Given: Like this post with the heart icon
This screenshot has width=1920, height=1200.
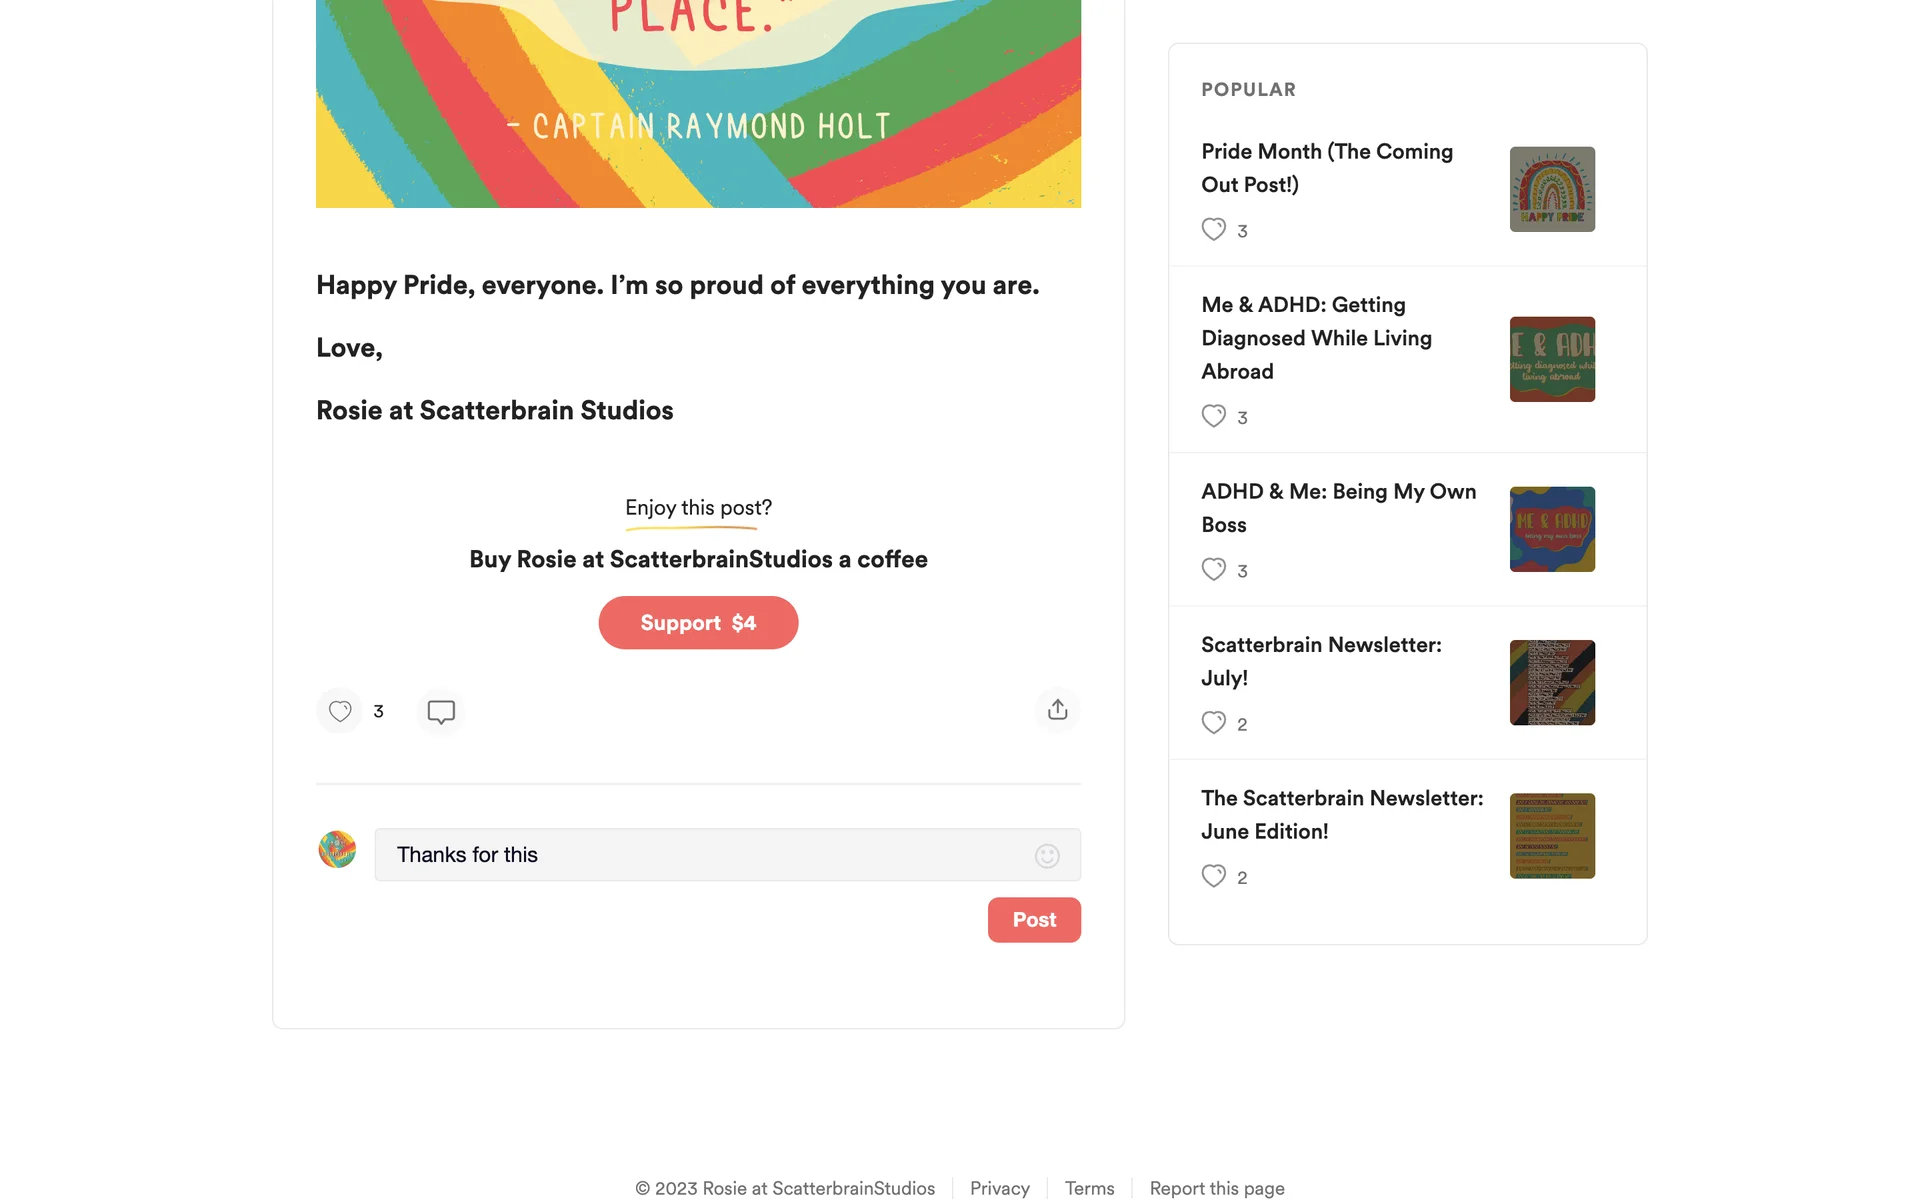Looking at the screenshot, I should (x=340, y=711).
